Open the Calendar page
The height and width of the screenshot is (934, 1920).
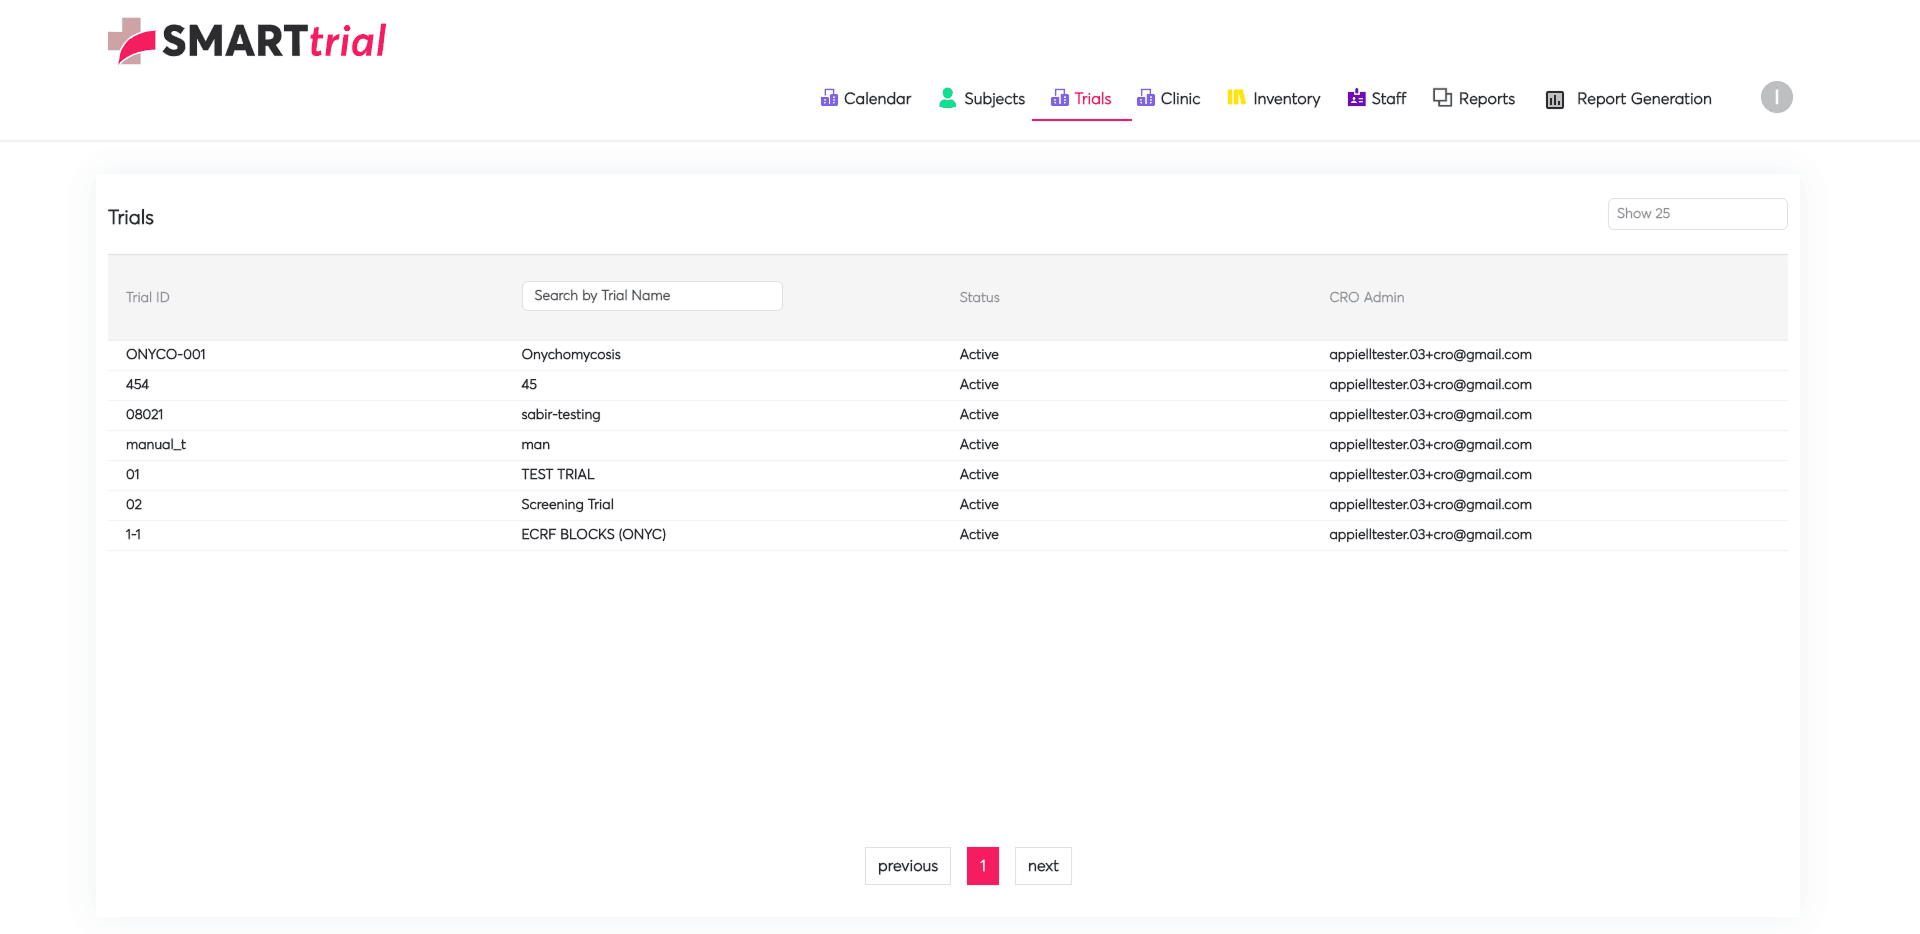pyautogui.click(x=877, y=98)
